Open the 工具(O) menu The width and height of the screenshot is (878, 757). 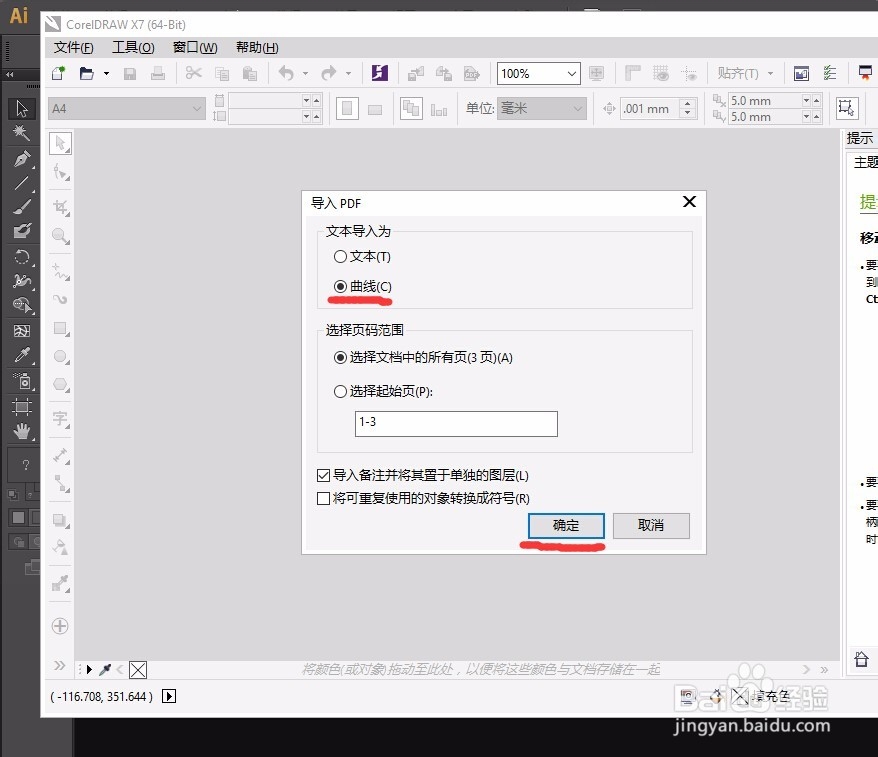pos(133,47)
